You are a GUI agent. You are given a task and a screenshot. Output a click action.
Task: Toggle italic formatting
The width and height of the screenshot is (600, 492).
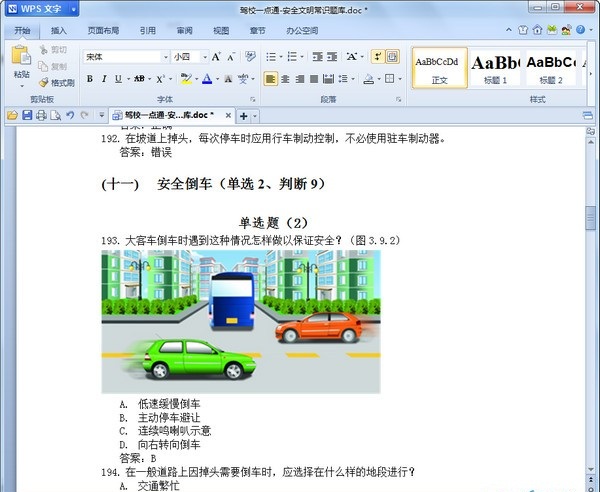104,79
